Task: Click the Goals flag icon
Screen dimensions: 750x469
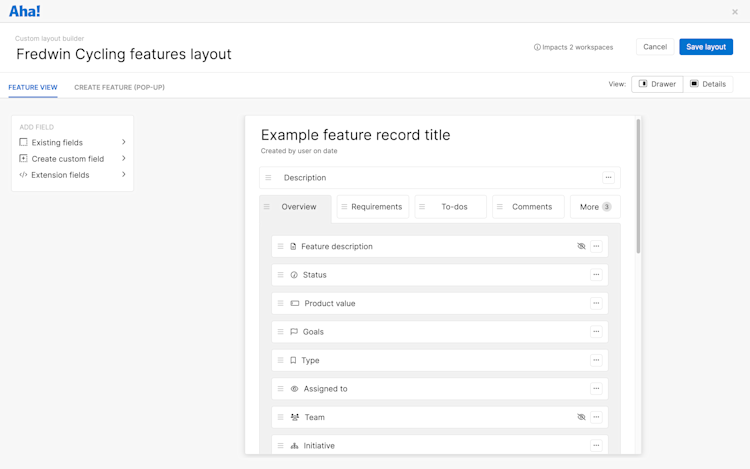Action: pyautogui.click(x=294, y=332)
